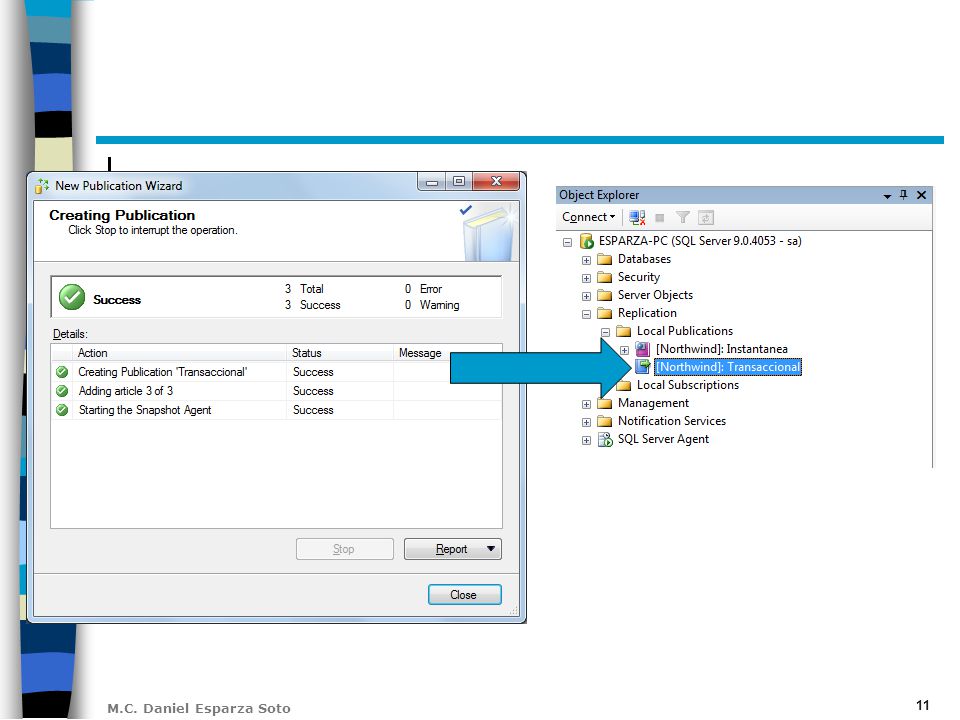Toggle the Object Explorer auto-hide pin

[x=904, y=195]
